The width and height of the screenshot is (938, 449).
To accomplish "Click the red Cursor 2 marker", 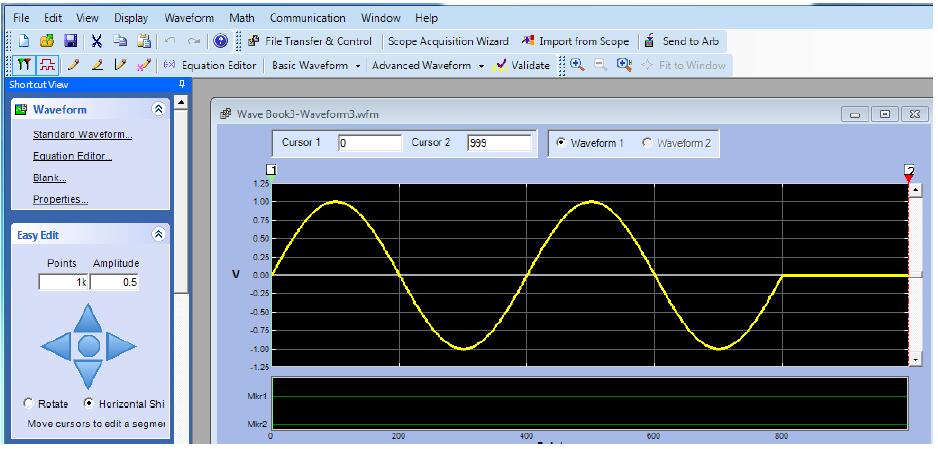I will click(x=909, y=174).
